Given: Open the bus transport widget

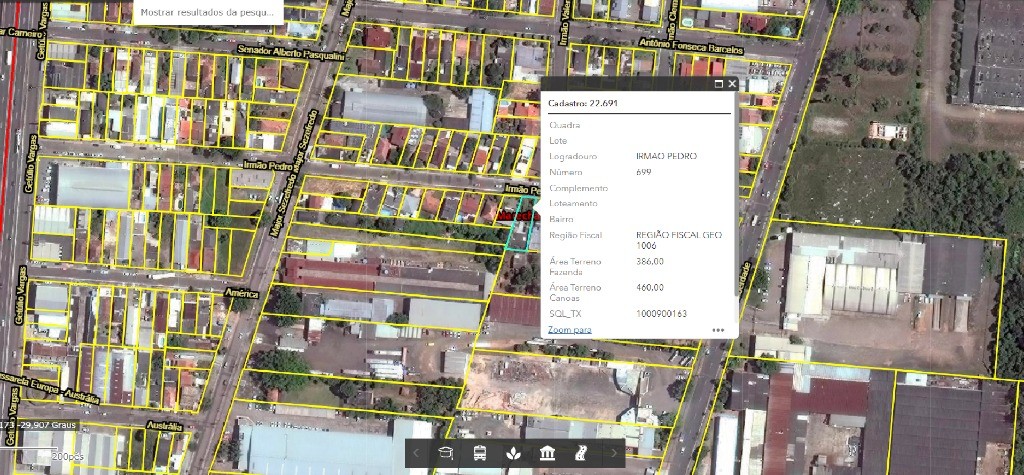Looking at the screenshot, I should click(480, 454).
